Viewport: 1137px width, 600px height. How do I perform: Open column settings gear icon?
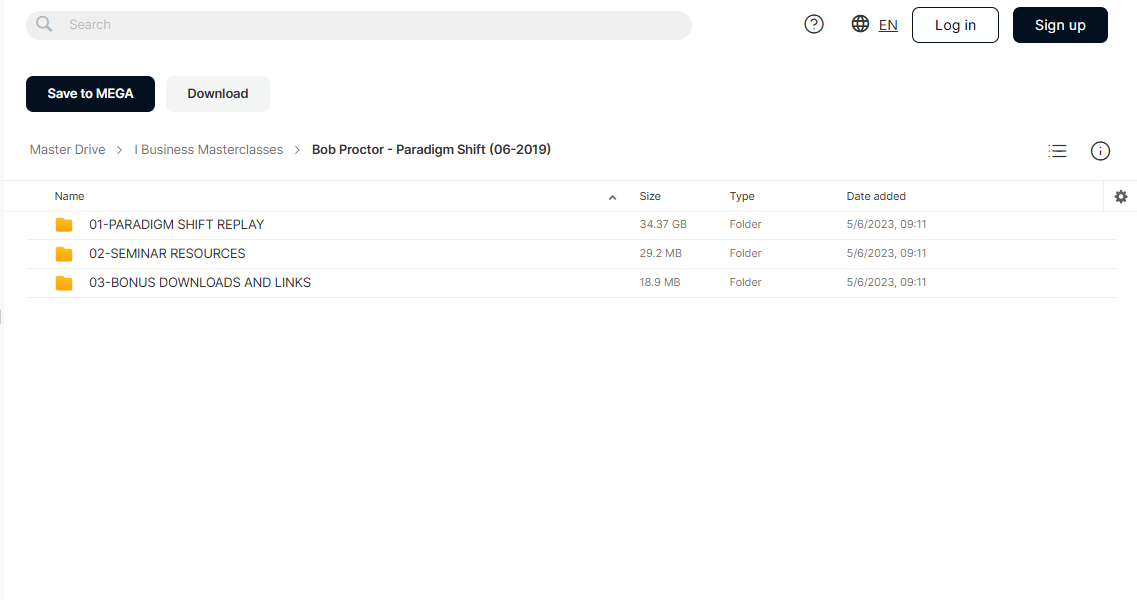(1120, 197)
